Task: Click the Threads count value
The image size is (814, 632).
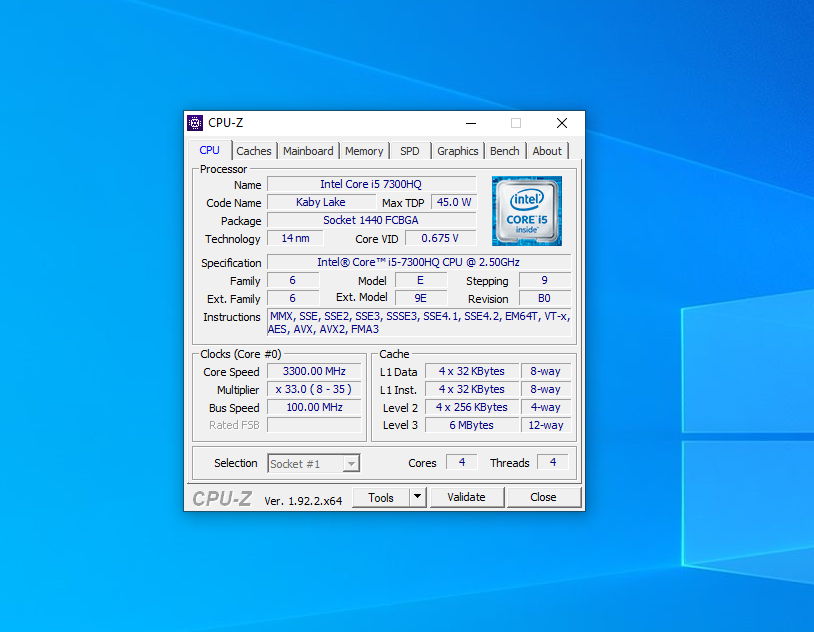Action: tap(553, 462)
